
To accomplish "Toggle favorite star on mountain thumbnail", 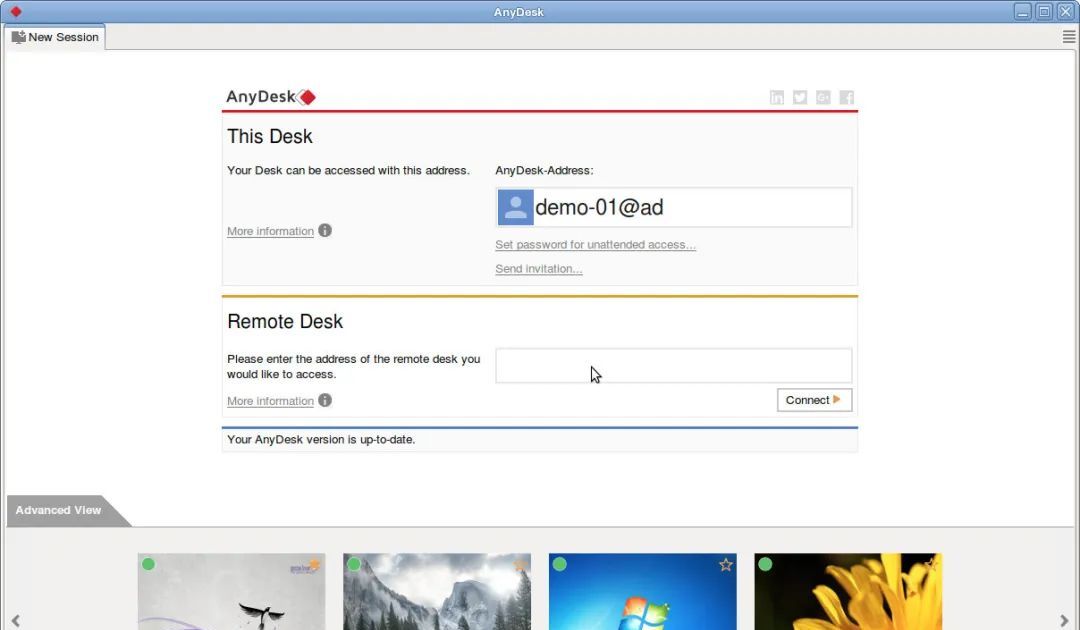I will coord(520,565).
